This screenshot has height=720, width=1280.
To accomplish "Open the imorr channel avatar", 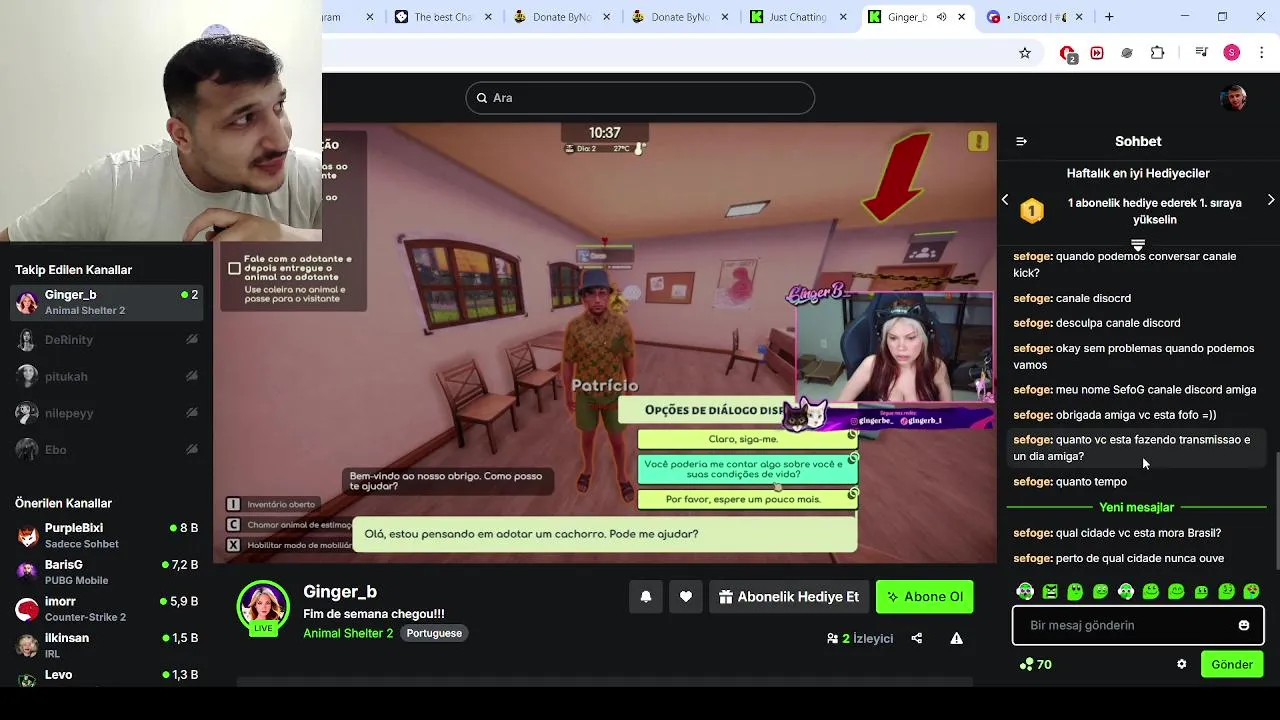I will pyautogui.click(x=28, y=609).
